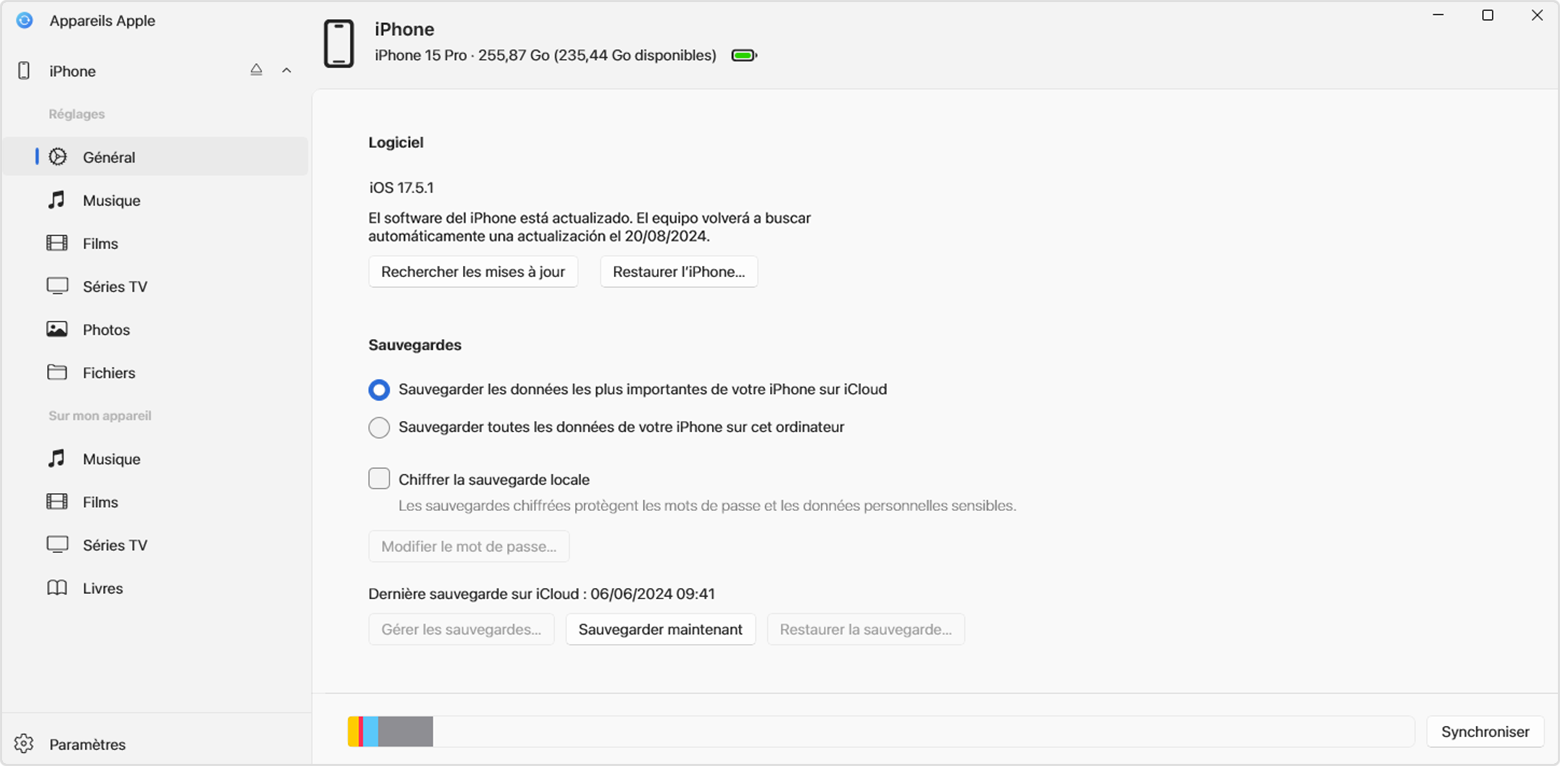Open Musique under Sur mon appareil
Image resolution: width=1560 pixels, height=766 pixels.
(x=155, y=459)
